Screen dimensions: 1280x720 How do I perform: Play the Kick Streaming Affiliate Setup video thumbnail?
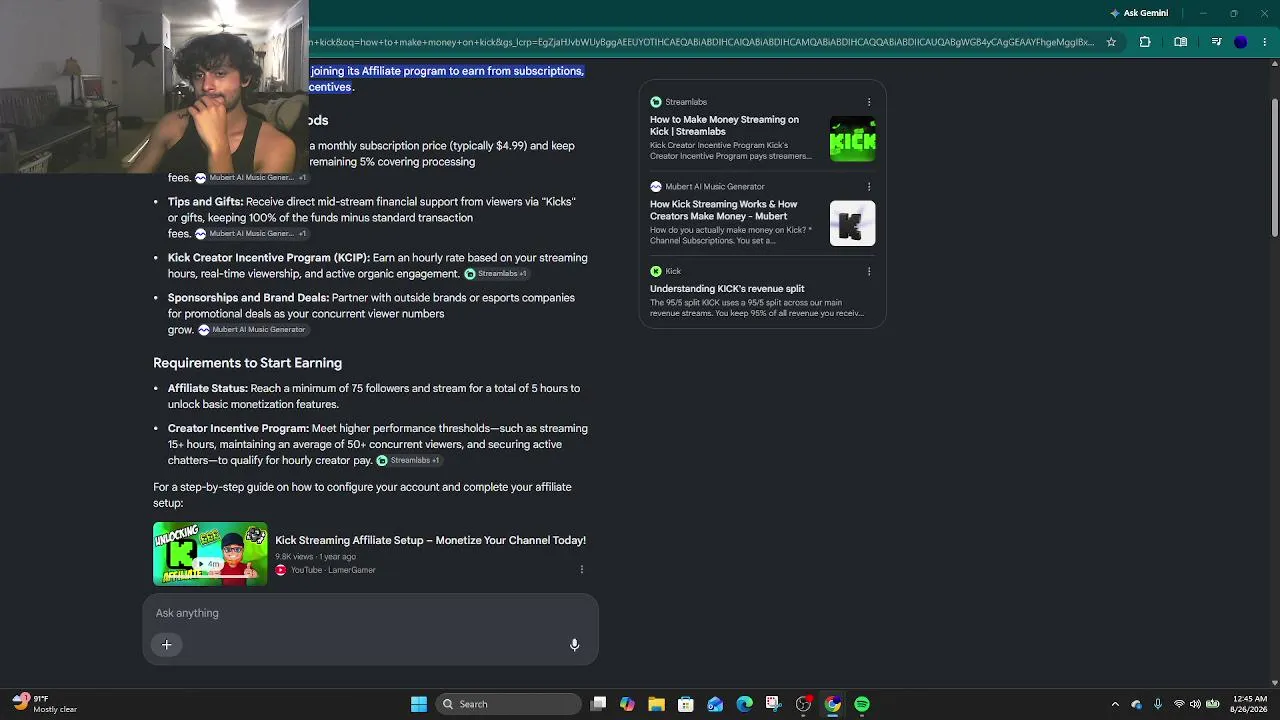click(210, 553)
